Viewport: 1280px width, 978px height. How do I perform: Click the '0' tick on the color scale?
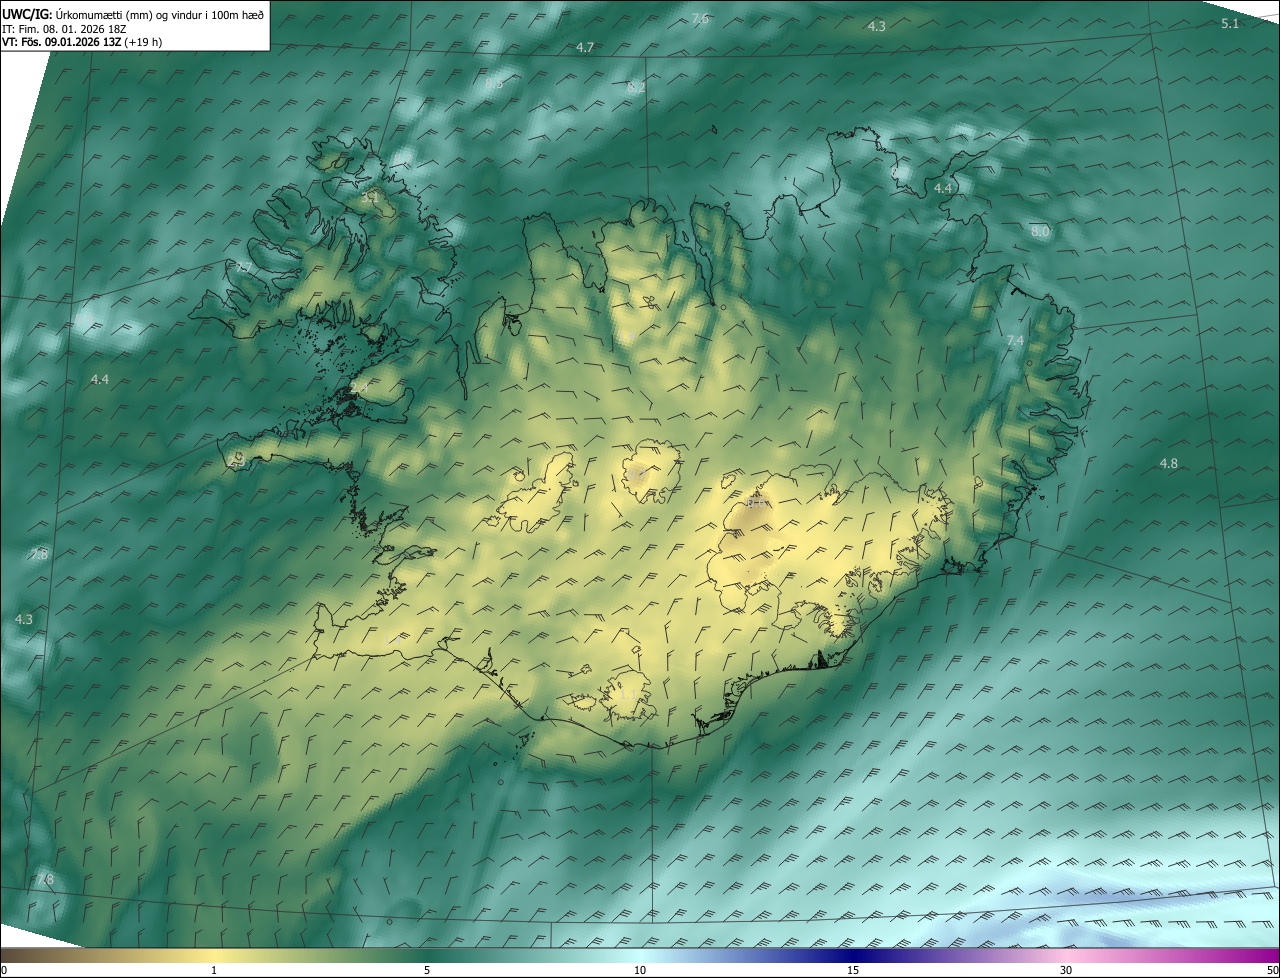3,970
